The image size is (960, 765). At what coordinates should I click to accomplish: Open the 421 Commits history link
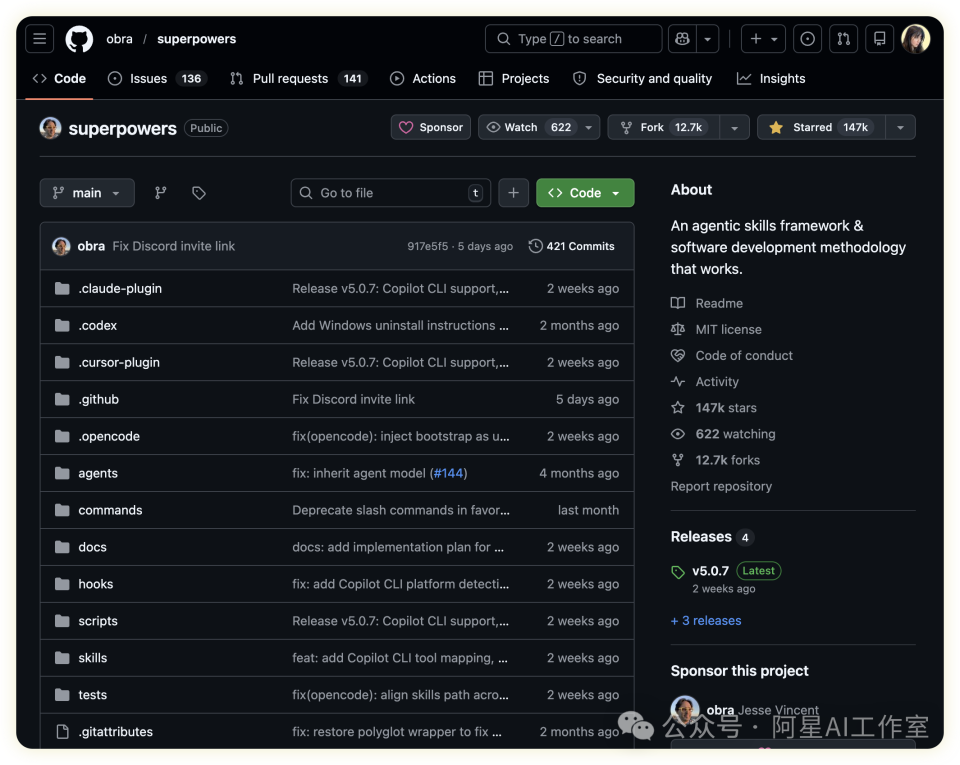coord(572,246)
